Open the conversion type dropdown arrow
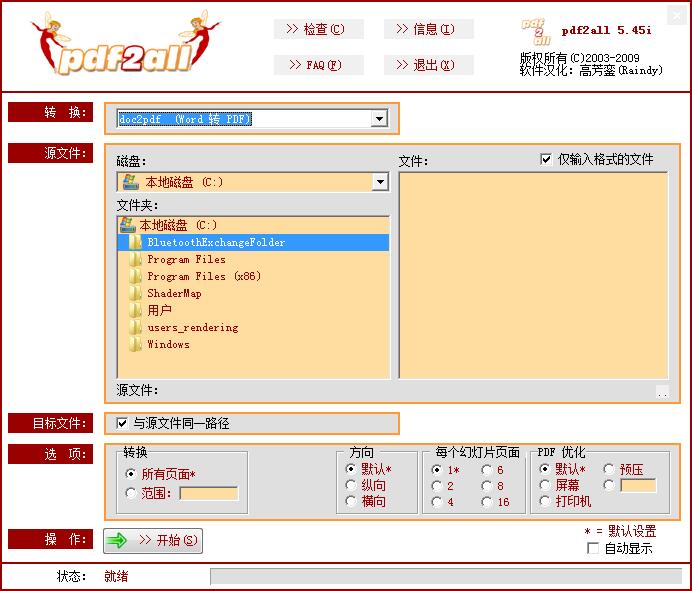 tap(379, 119)
